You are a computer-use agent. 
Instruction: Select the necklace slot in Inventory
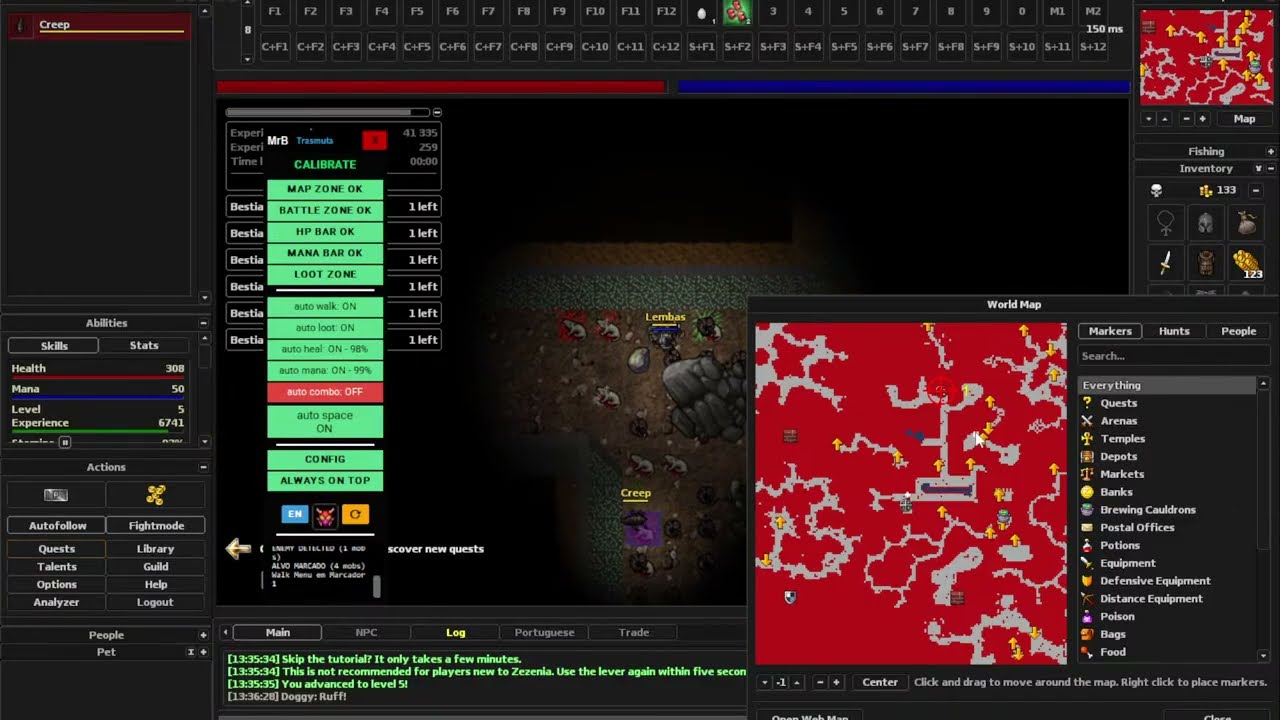pos(1165,222)
